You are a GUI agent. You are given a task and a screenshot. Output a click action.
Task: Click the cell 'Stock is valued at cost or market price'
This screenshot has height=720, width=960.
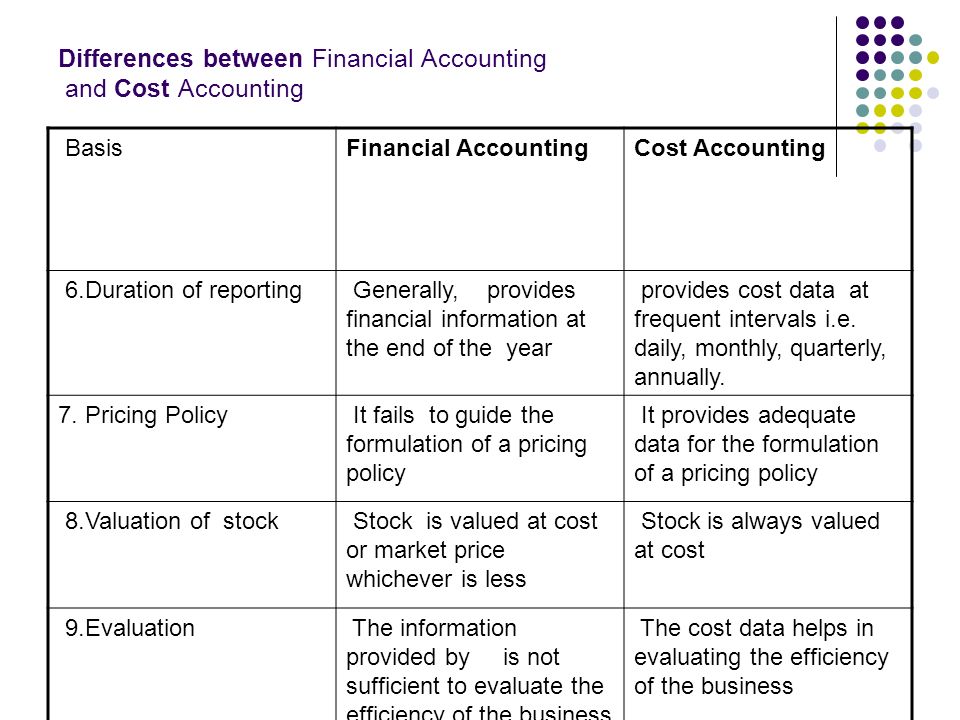point(480,555)
